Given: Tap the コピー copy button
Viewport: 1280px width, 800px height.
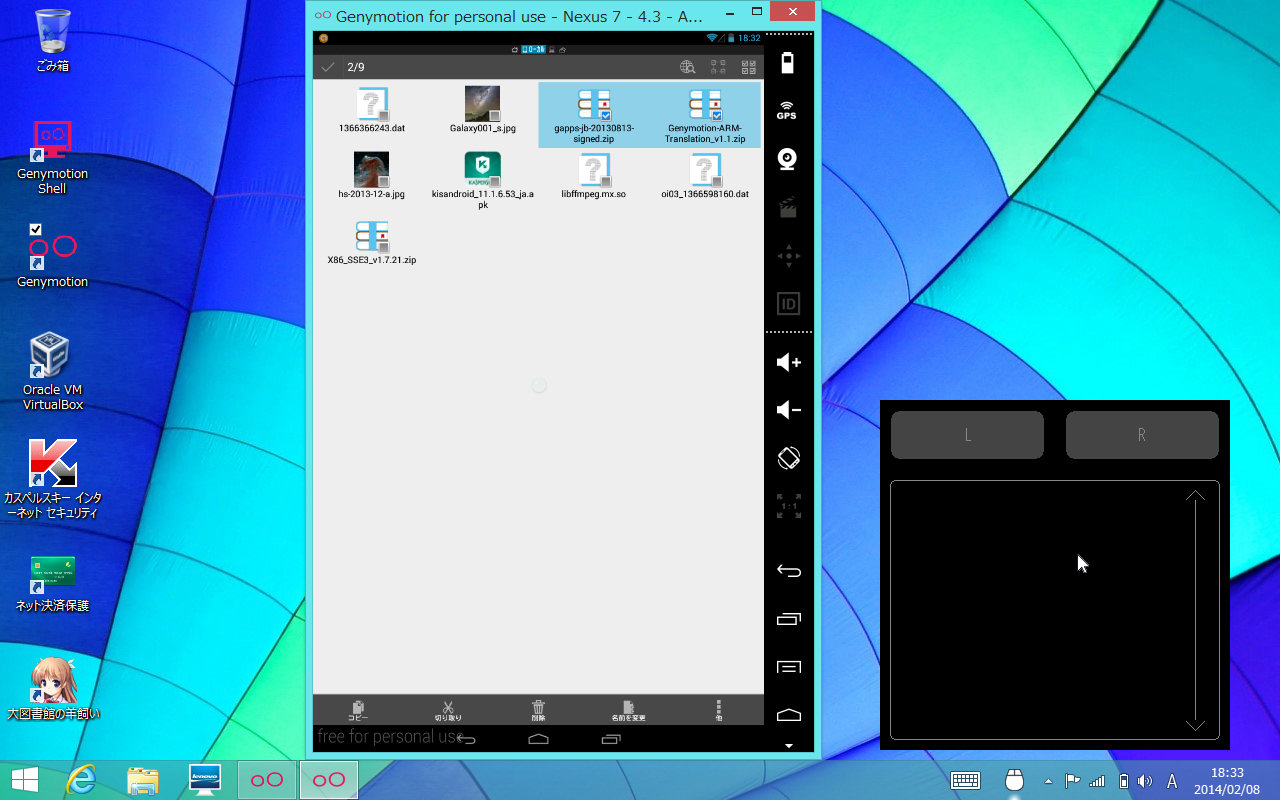Looking at the screenshot, I should click(x=358, y=710).
